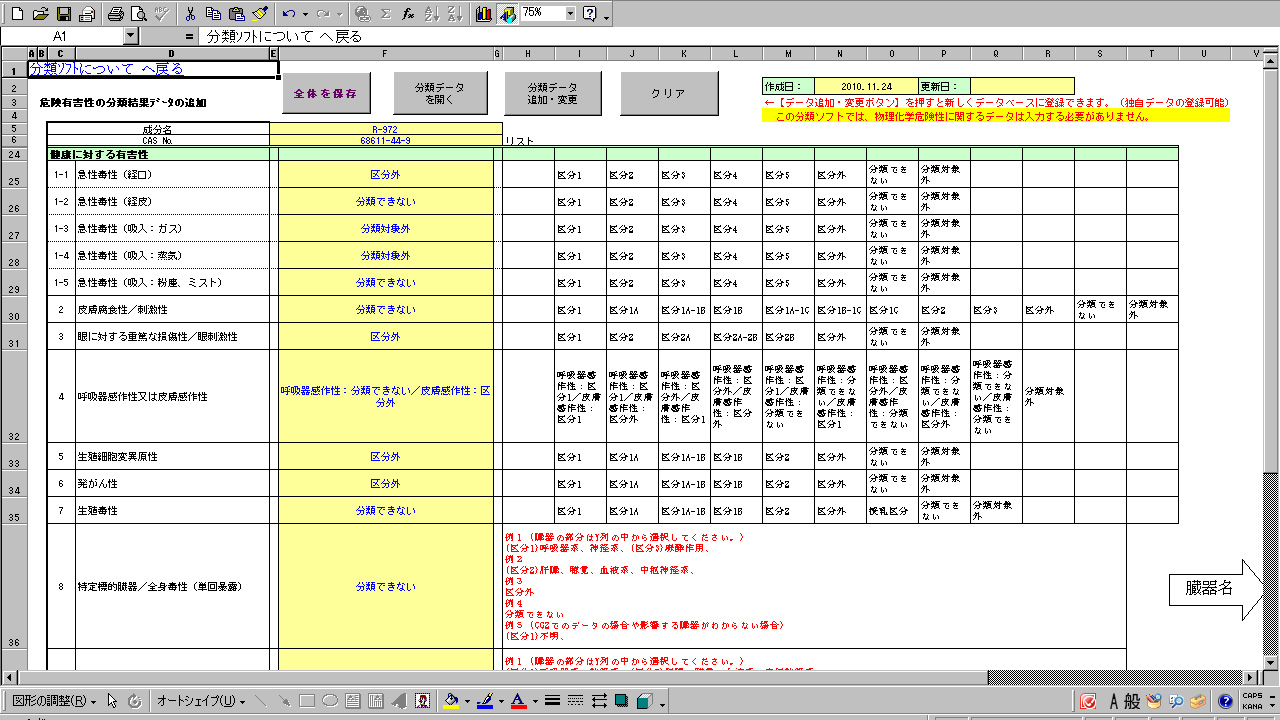The width and height of the screenshot is (1280, 720).
Task: Create a new workbook from toolbar
Action: (x=17, y=14)
